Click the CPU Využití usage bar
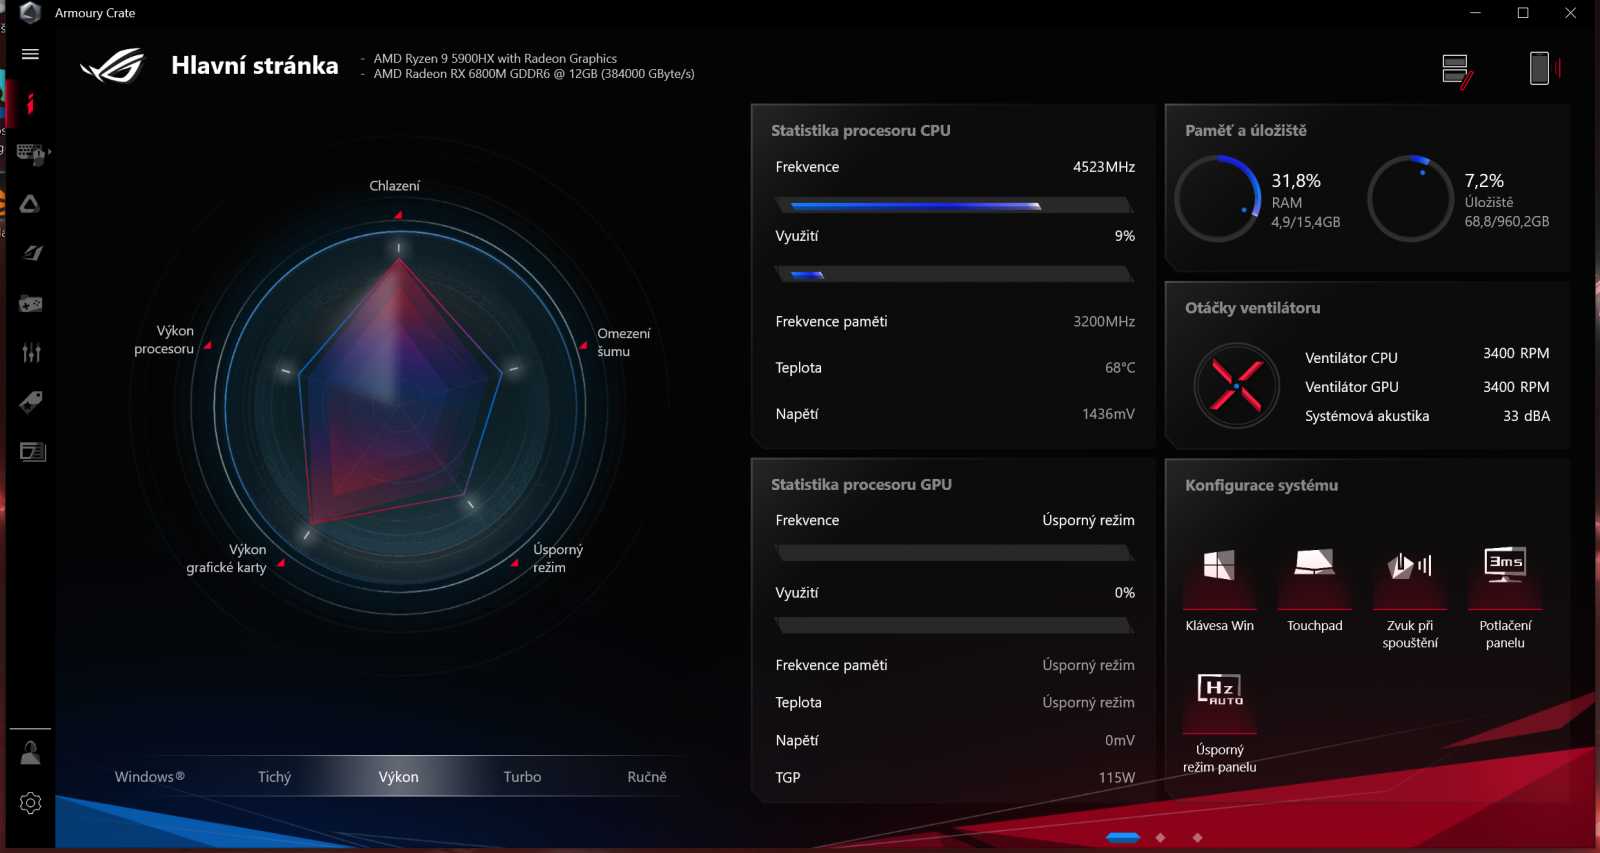This screenshot has width=1600, height=853. pyautogui.click(x=954, y=274)
